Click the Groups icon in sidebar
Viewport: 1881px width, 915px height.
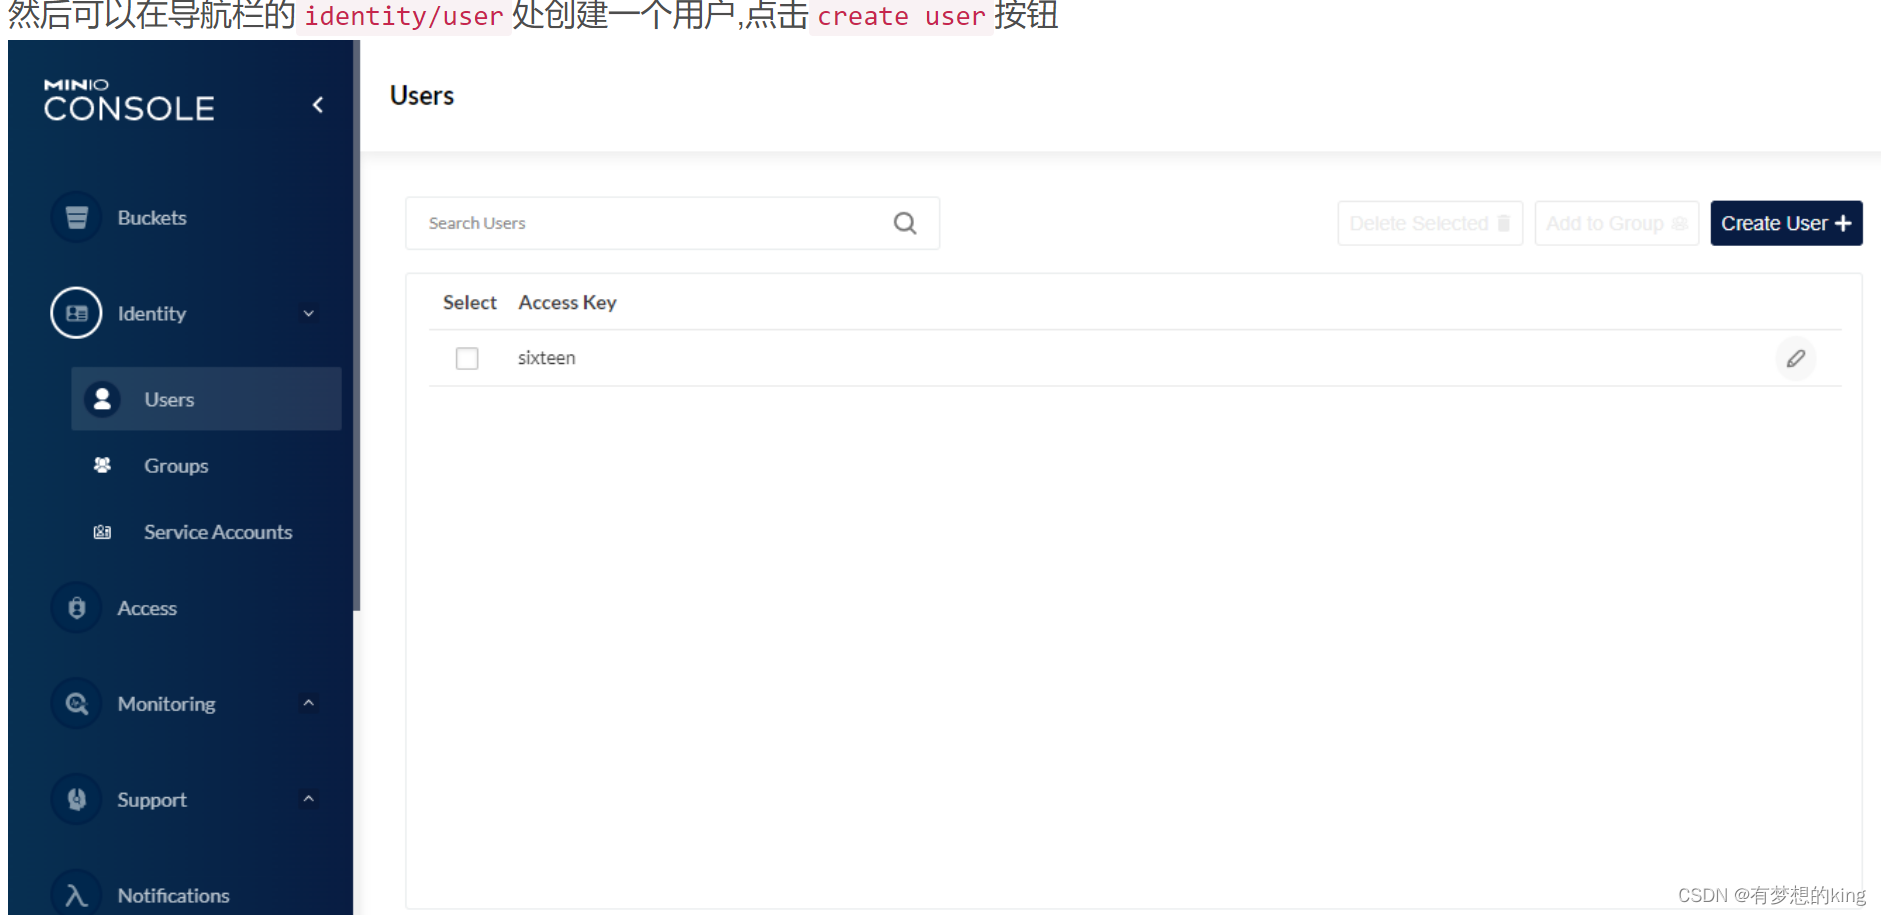click(x=103, y=465)
